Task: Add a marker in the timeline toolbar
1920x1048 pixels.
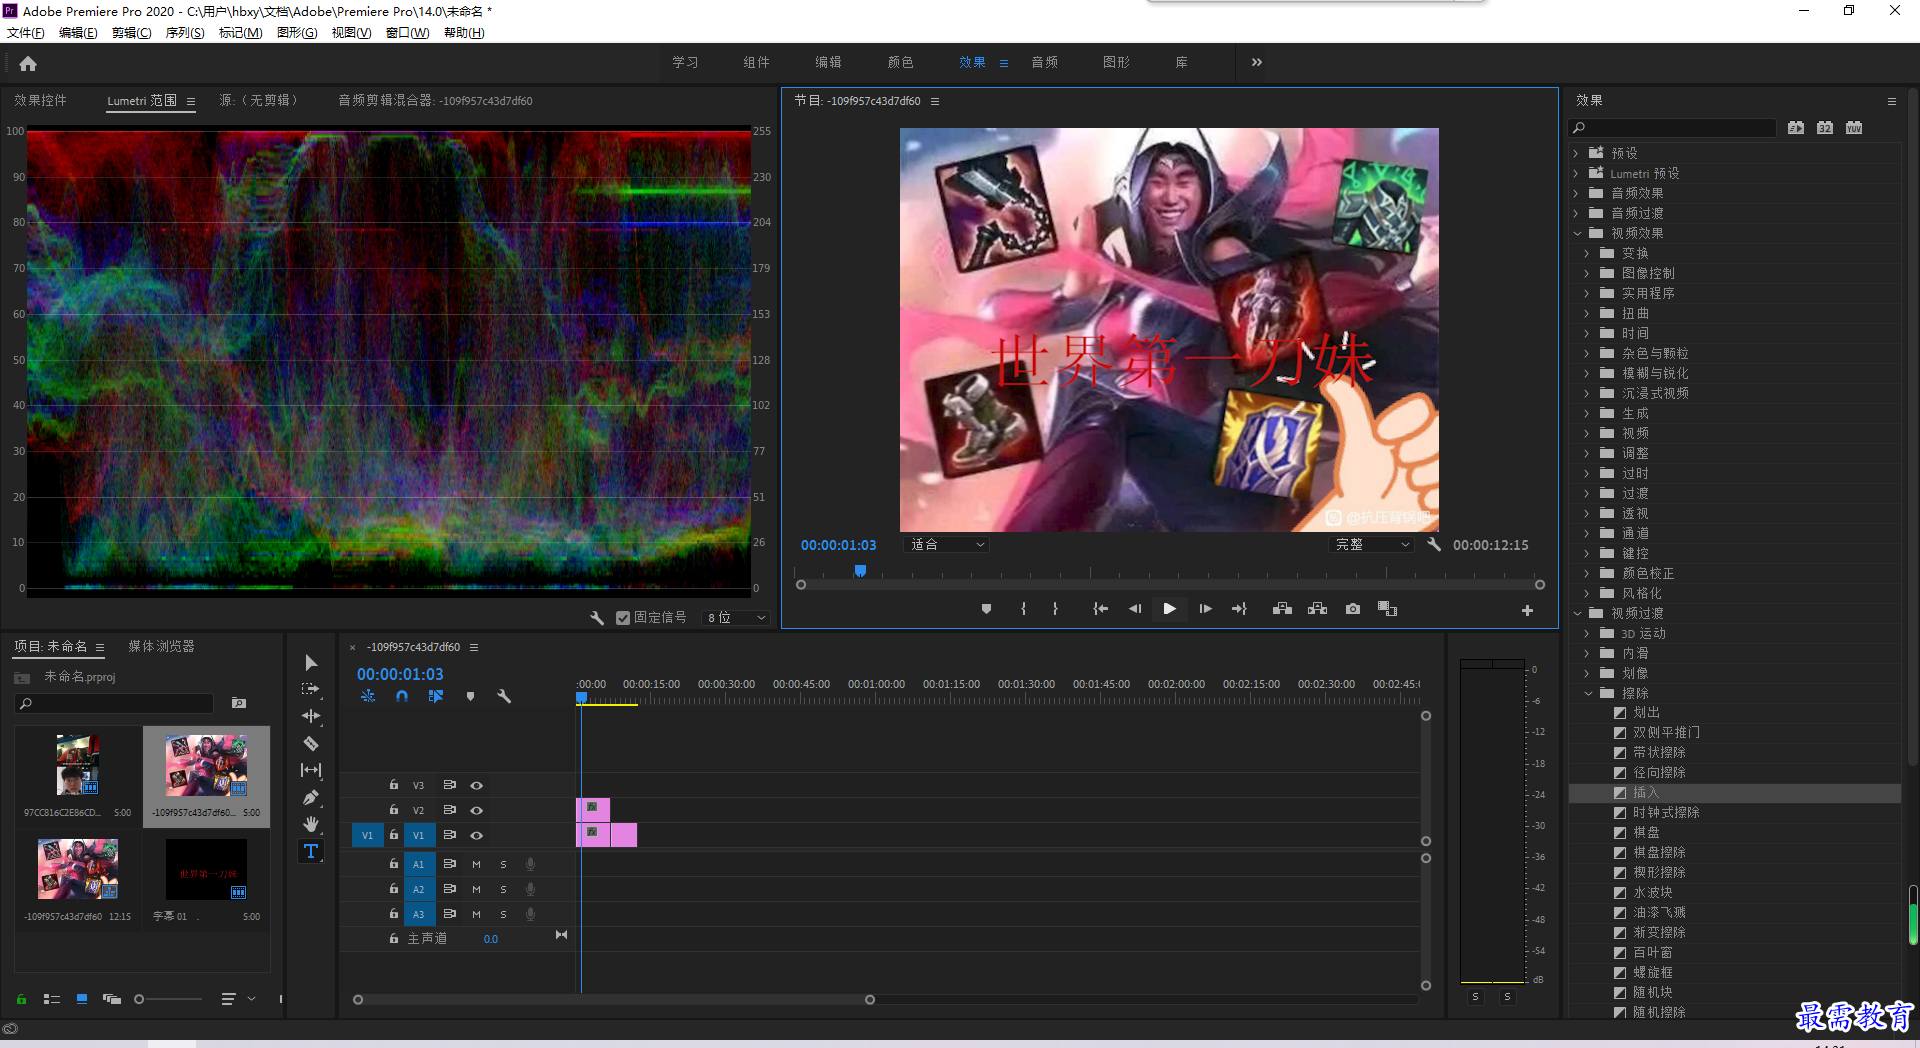Action: pyautogui.click(x=470, y=696)
